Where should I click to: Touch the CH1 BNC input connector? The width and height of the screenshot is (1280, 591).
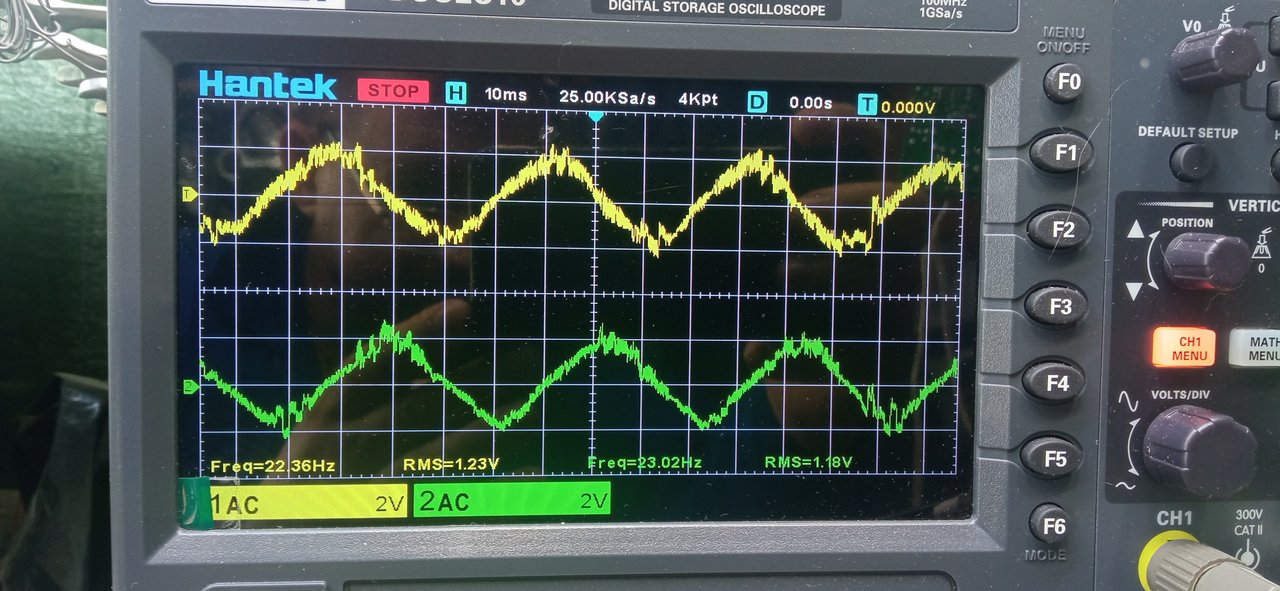(1194, 563)
